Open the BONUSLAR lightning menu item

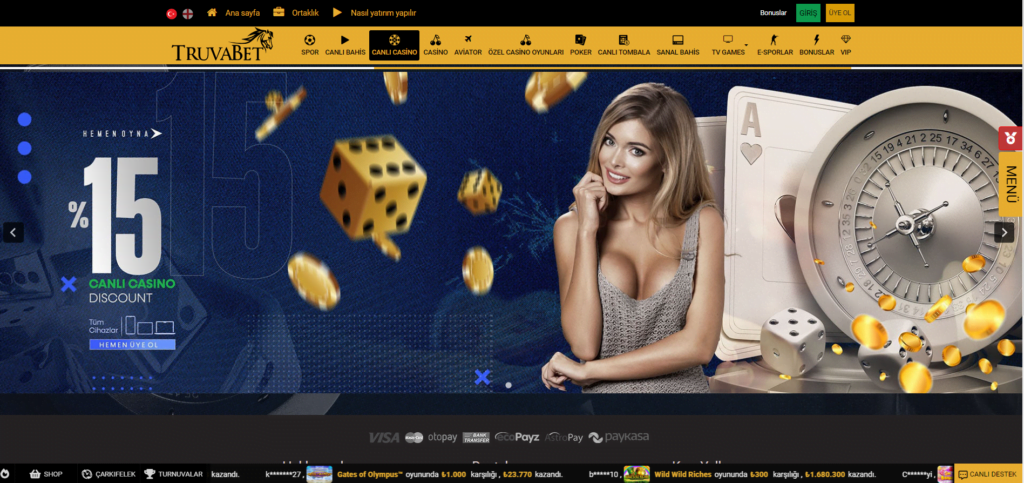point(816,46)
